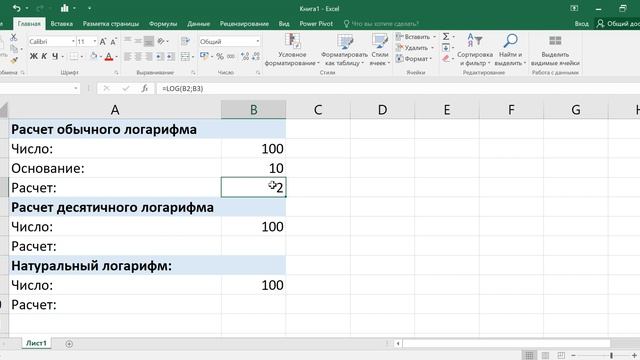
Task: Click the Fill down arrow icon
Action: [x=446, y=48]
